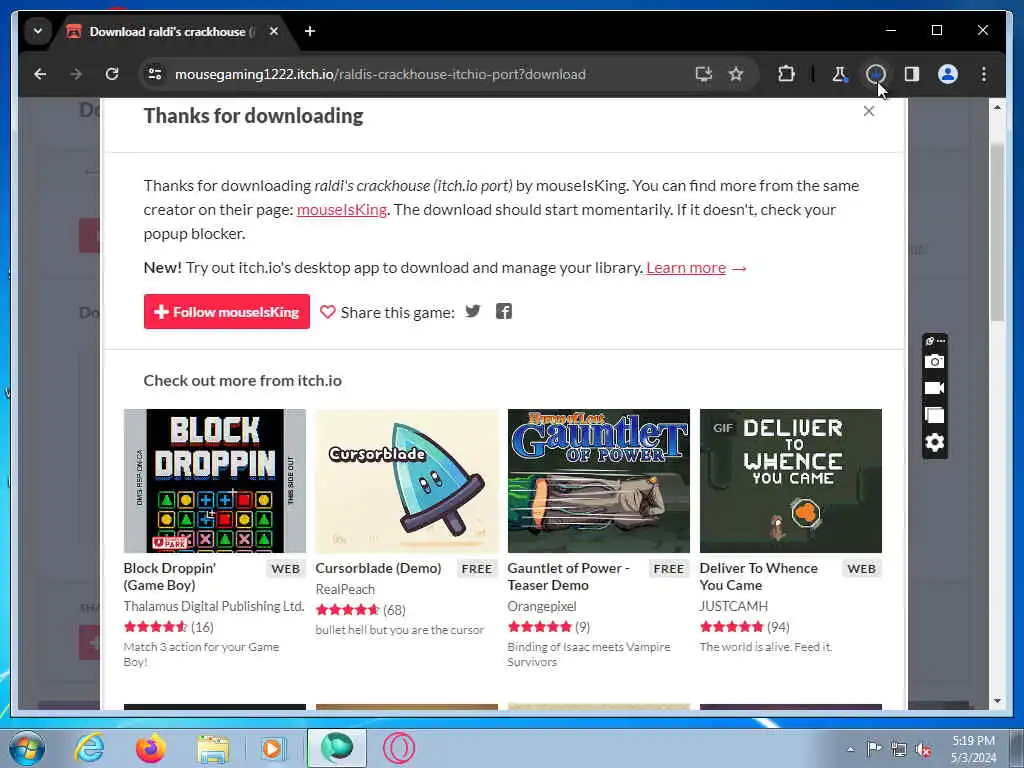1024x768 pixels.
Task: Click the page vertical scrollbar thumb
Action: tap(997, 232)
